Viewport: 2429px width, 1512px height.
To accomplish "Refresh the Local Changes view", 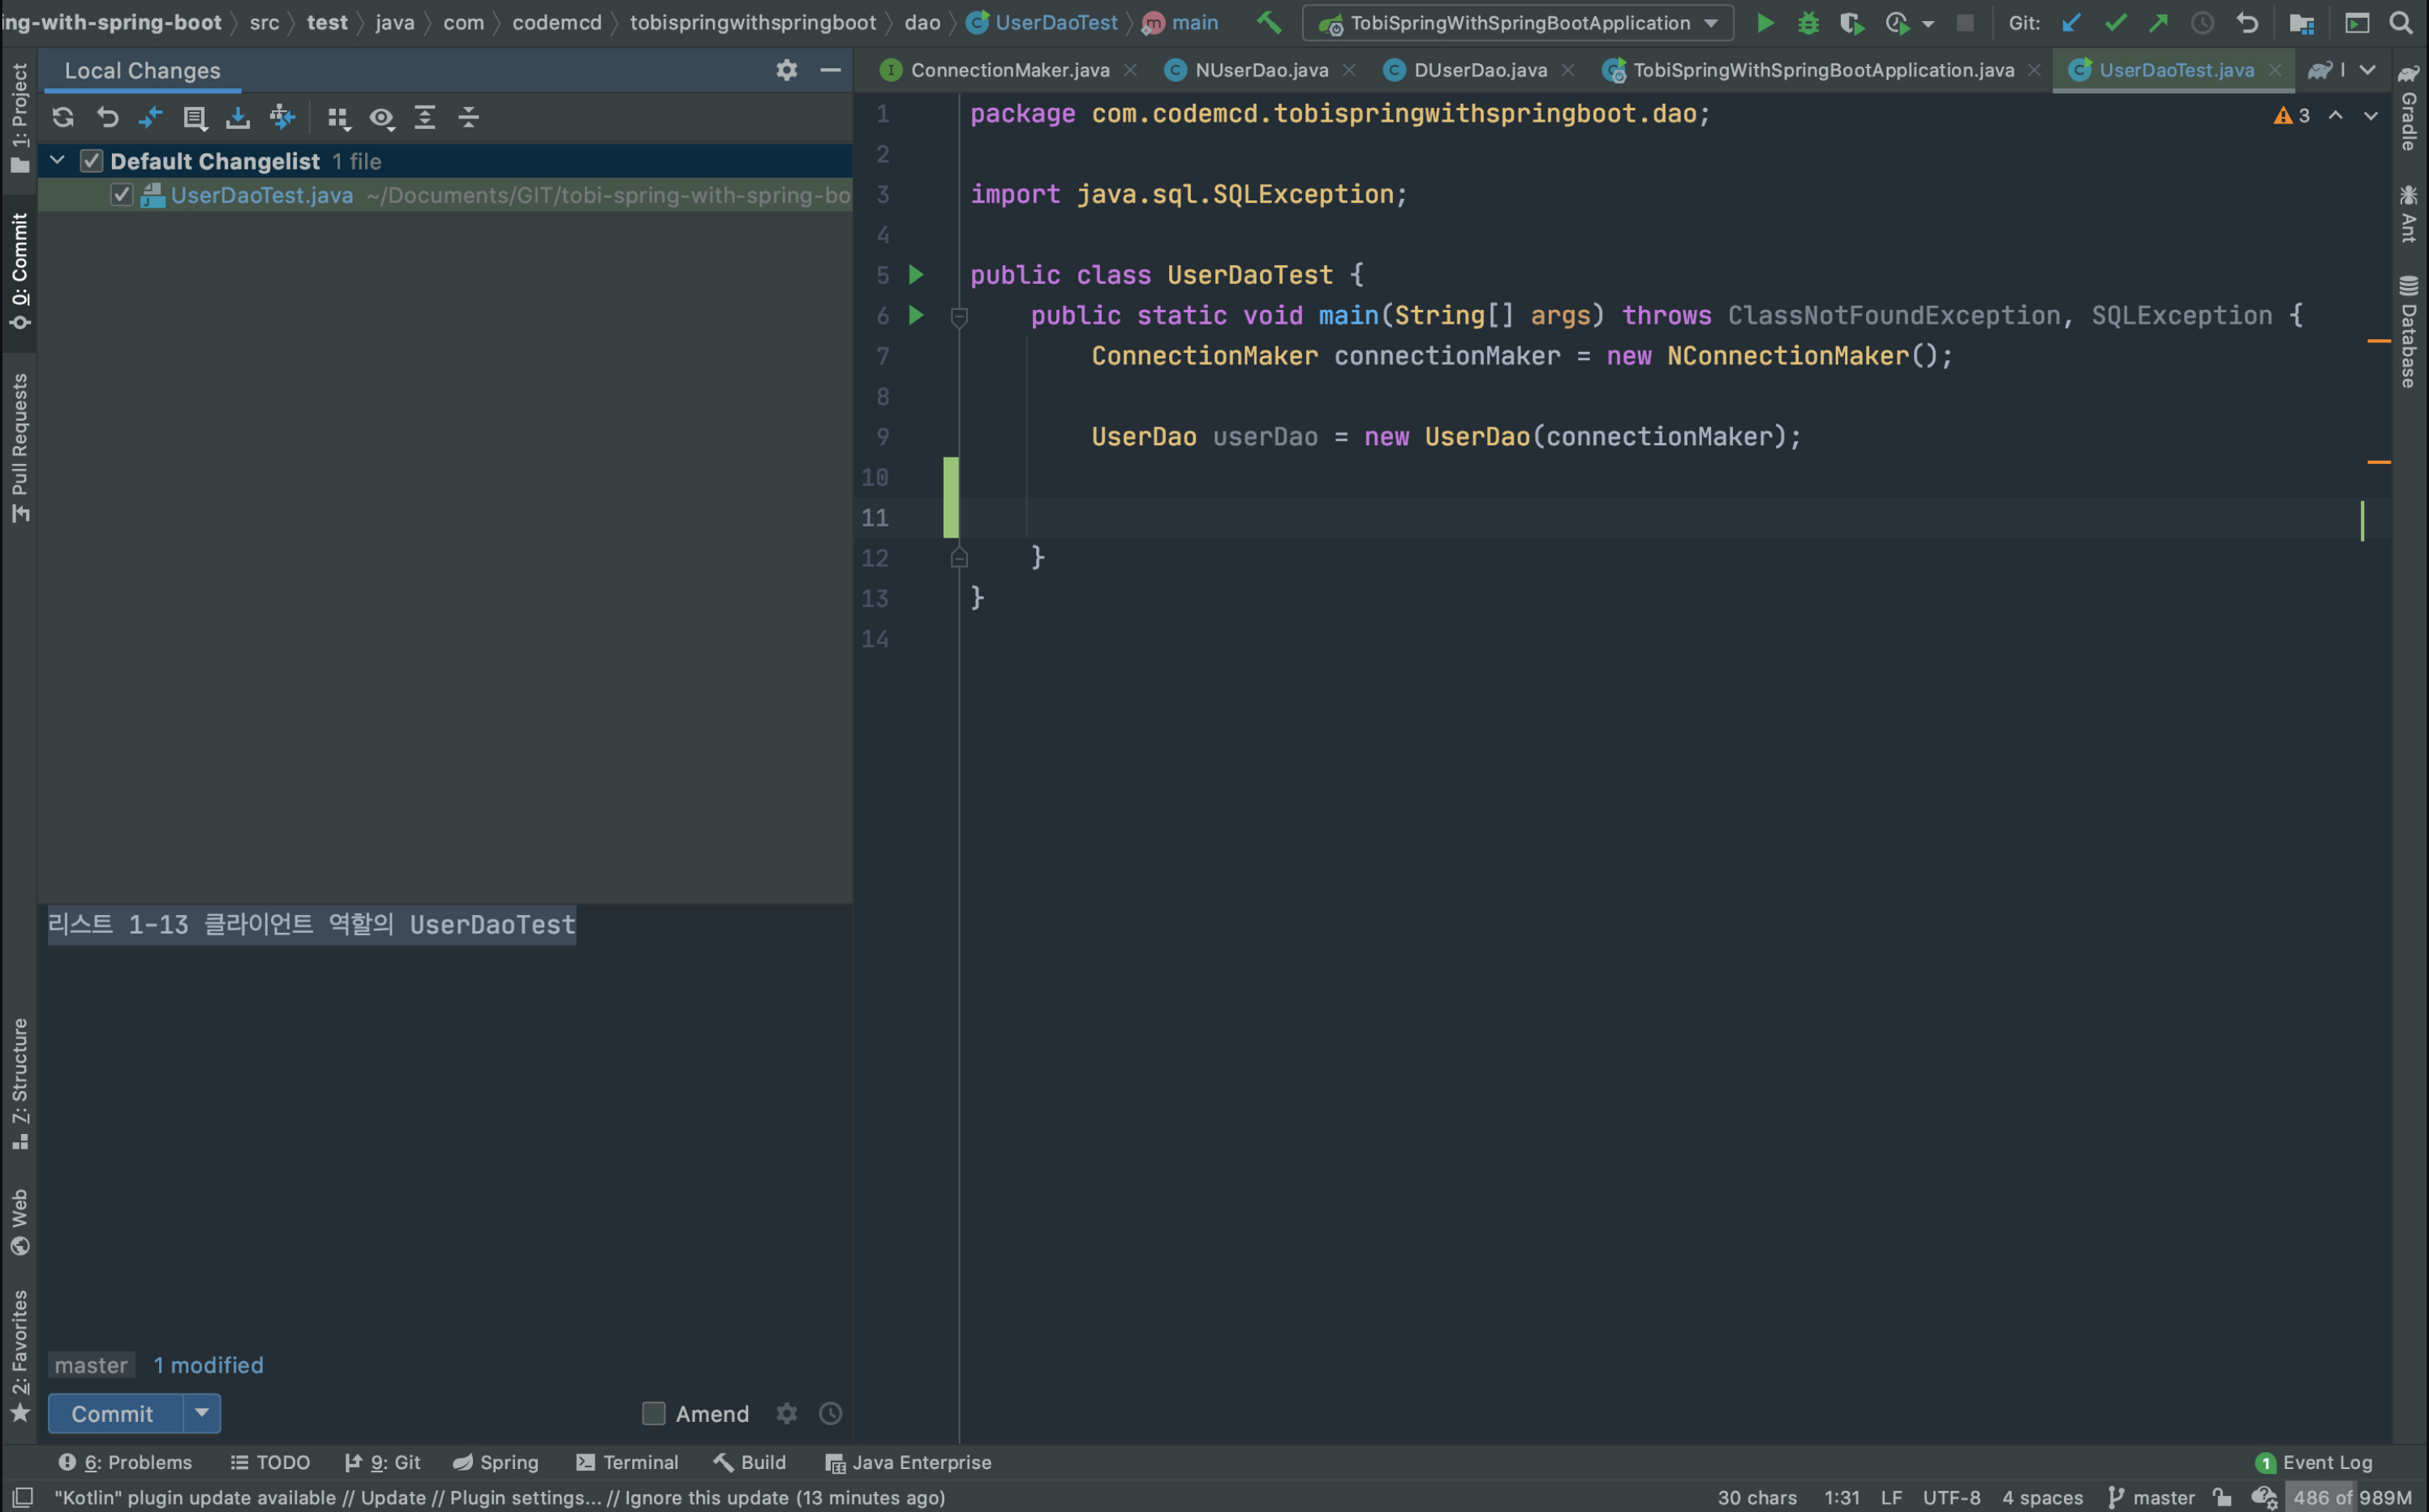I will tap(62, 117).
